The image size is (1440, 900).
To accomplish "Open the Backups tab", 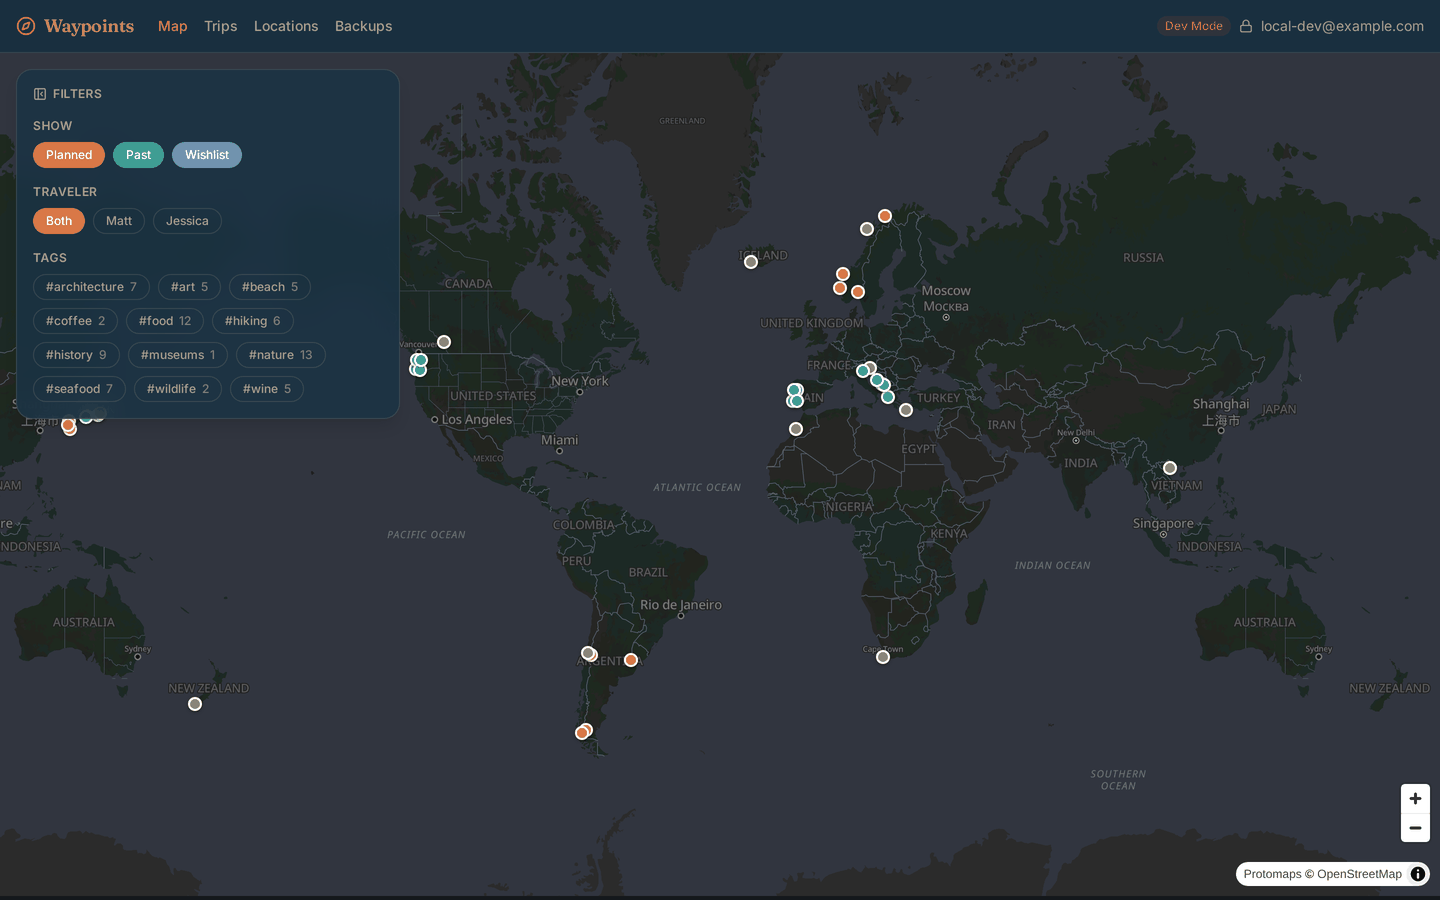I will (363, 26).
